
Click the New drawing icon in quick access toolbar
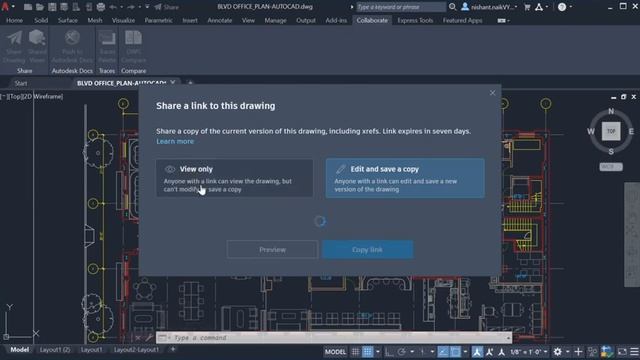pos(28,7)
